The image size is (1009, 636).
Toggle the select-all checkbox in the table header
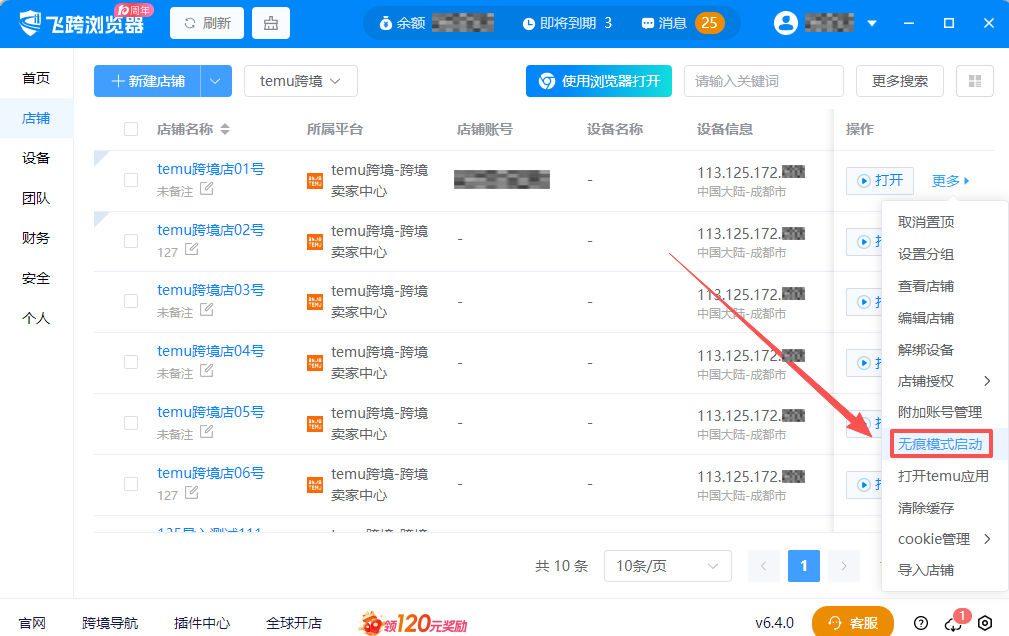(x=130, y=129)
